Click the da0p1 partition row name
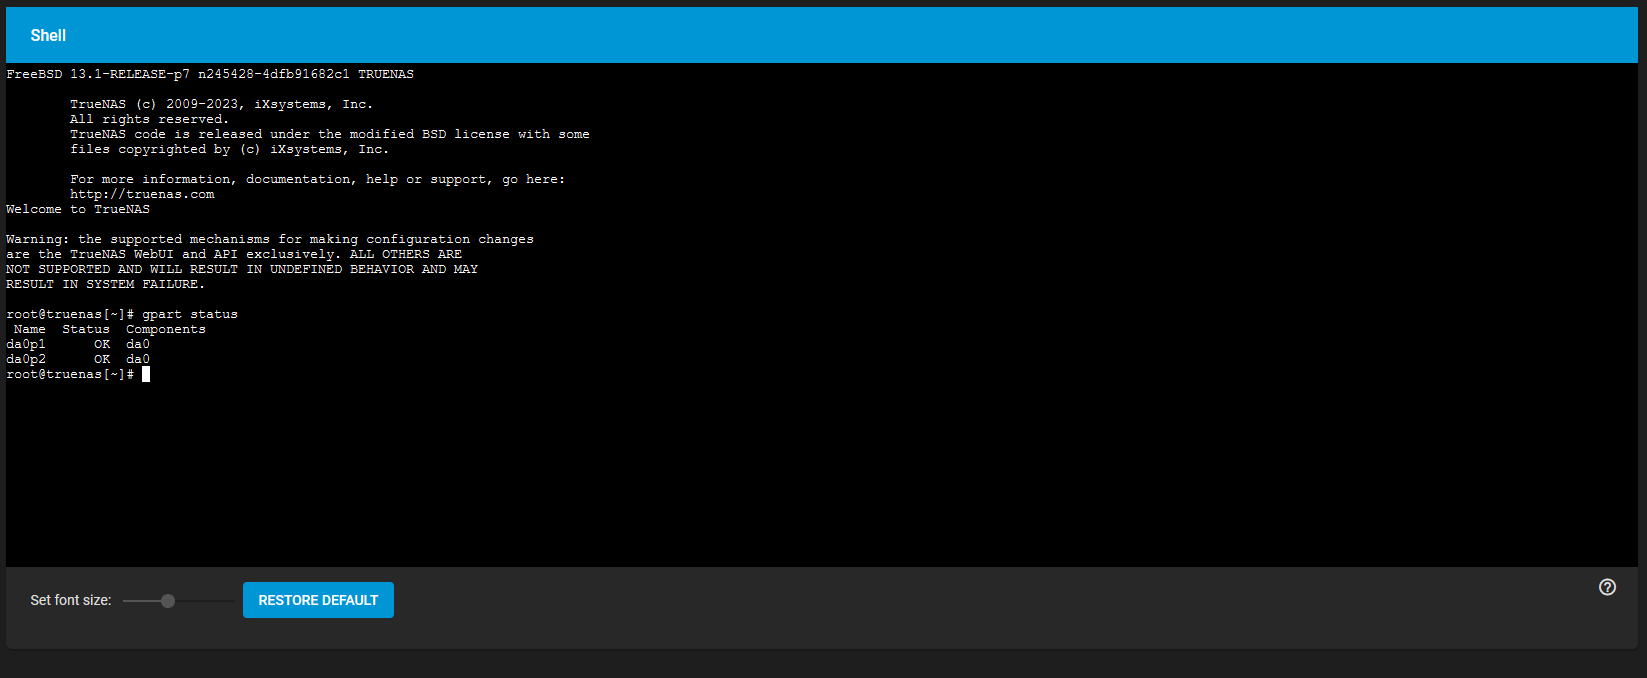The image size is (1647, 678). (26, 344)
